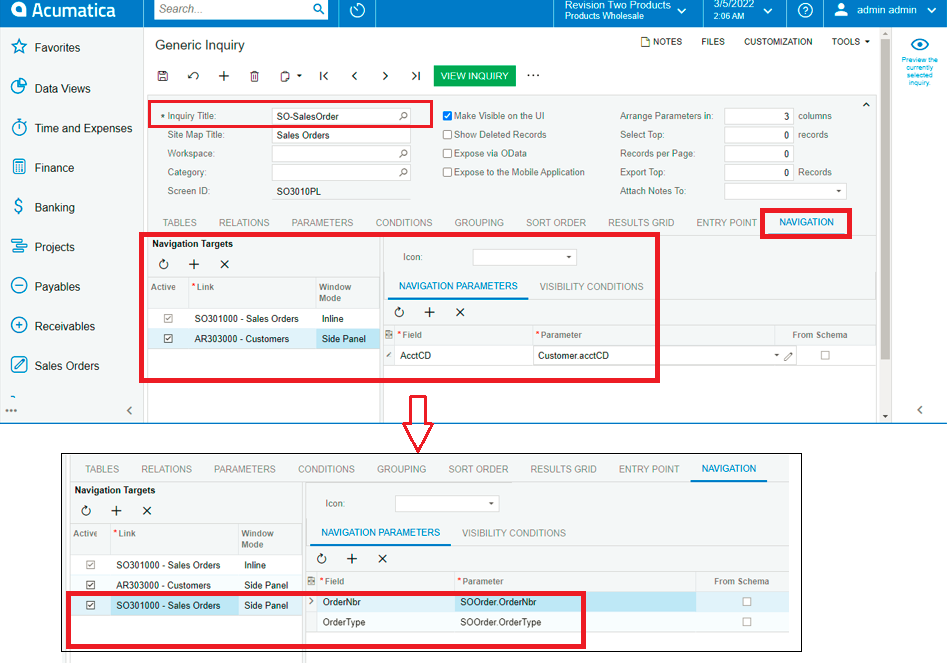Tick From Schema checkbox for OrderNbr row
The height and width of the screenshot is (671, 948).
[747, 601]
